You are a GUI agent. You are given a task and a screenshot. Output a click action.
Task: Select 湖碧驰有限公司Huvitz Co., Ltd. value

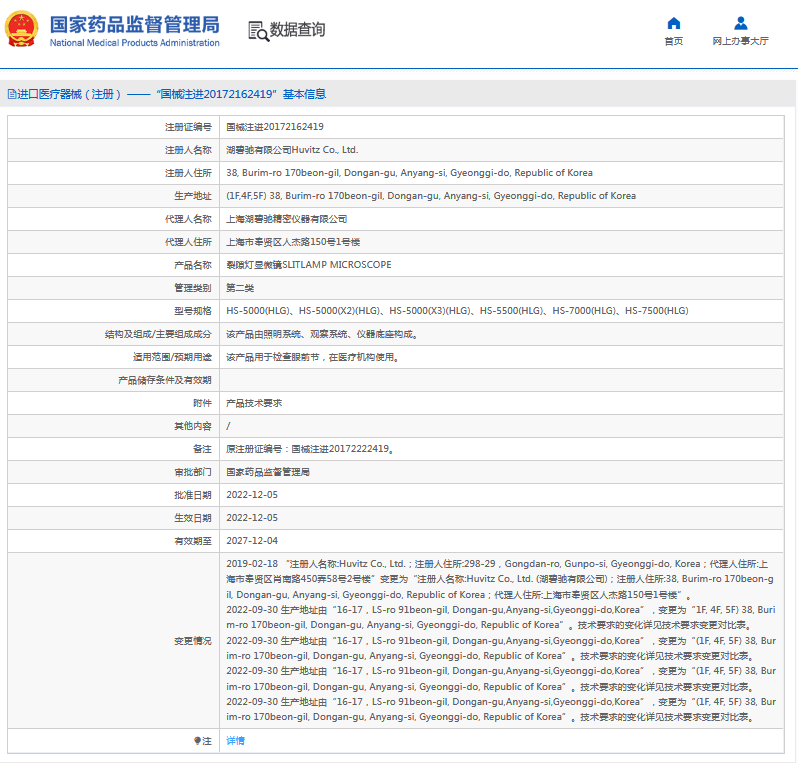point(292,150)
